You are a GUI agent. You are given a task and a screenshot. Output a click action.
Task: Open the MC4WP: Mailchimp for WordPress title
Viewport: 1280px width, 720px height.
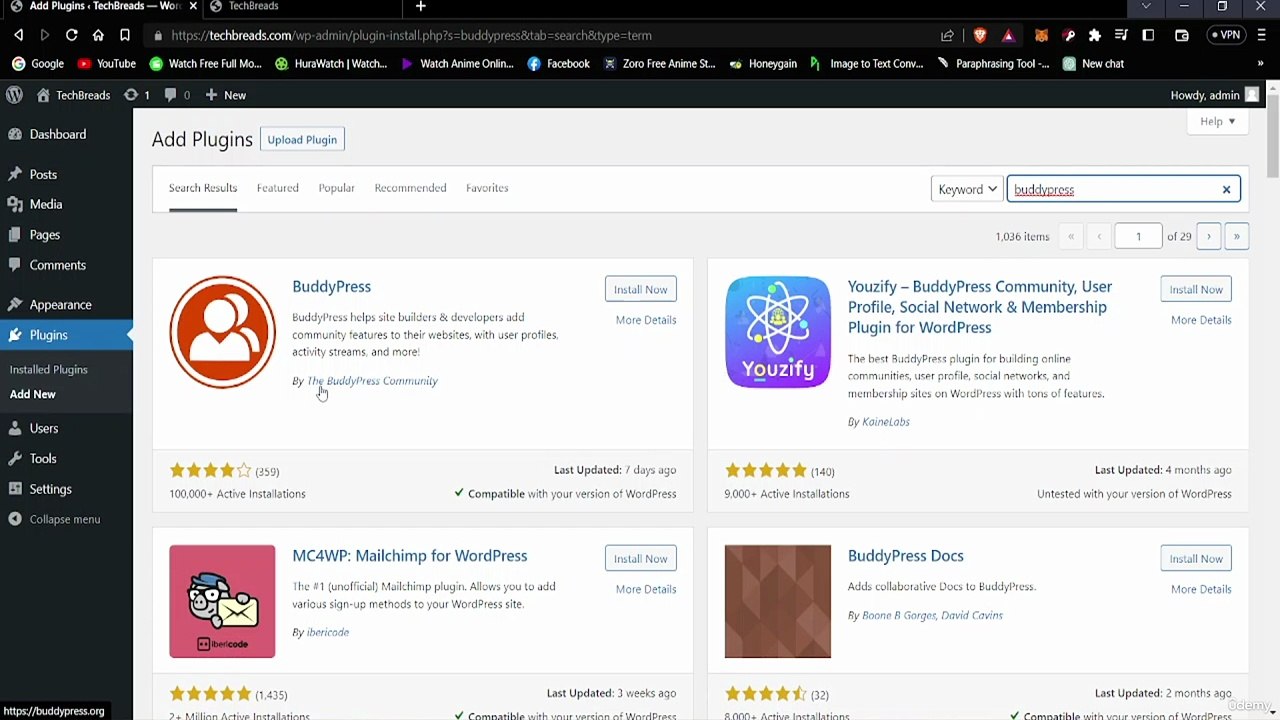click(x=410, y=556)
